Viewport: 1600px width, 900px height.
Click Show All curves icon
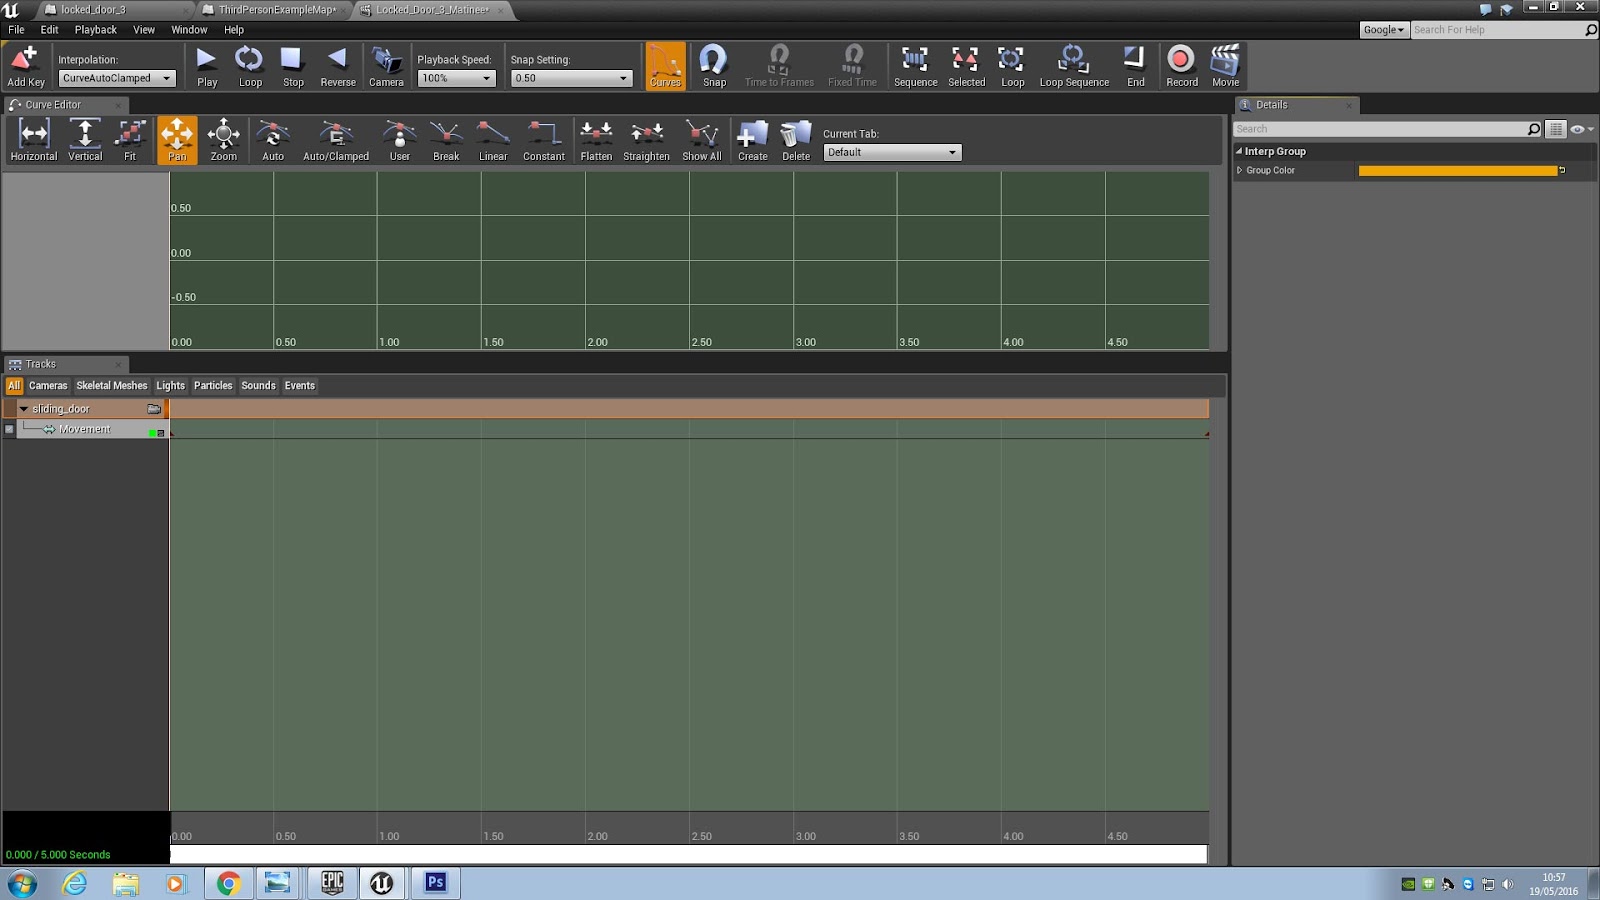coord(702,140)
